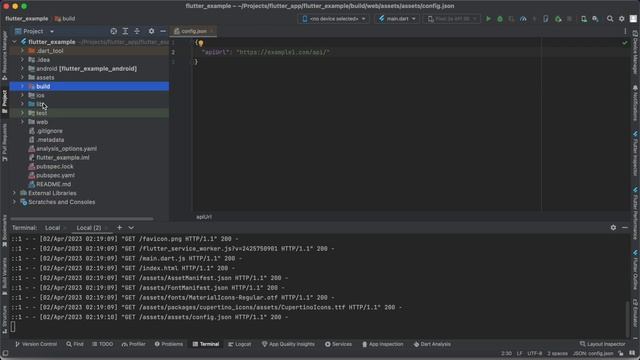Open the Problems tool tab
The image size is (640, 360).
[169, 344]
